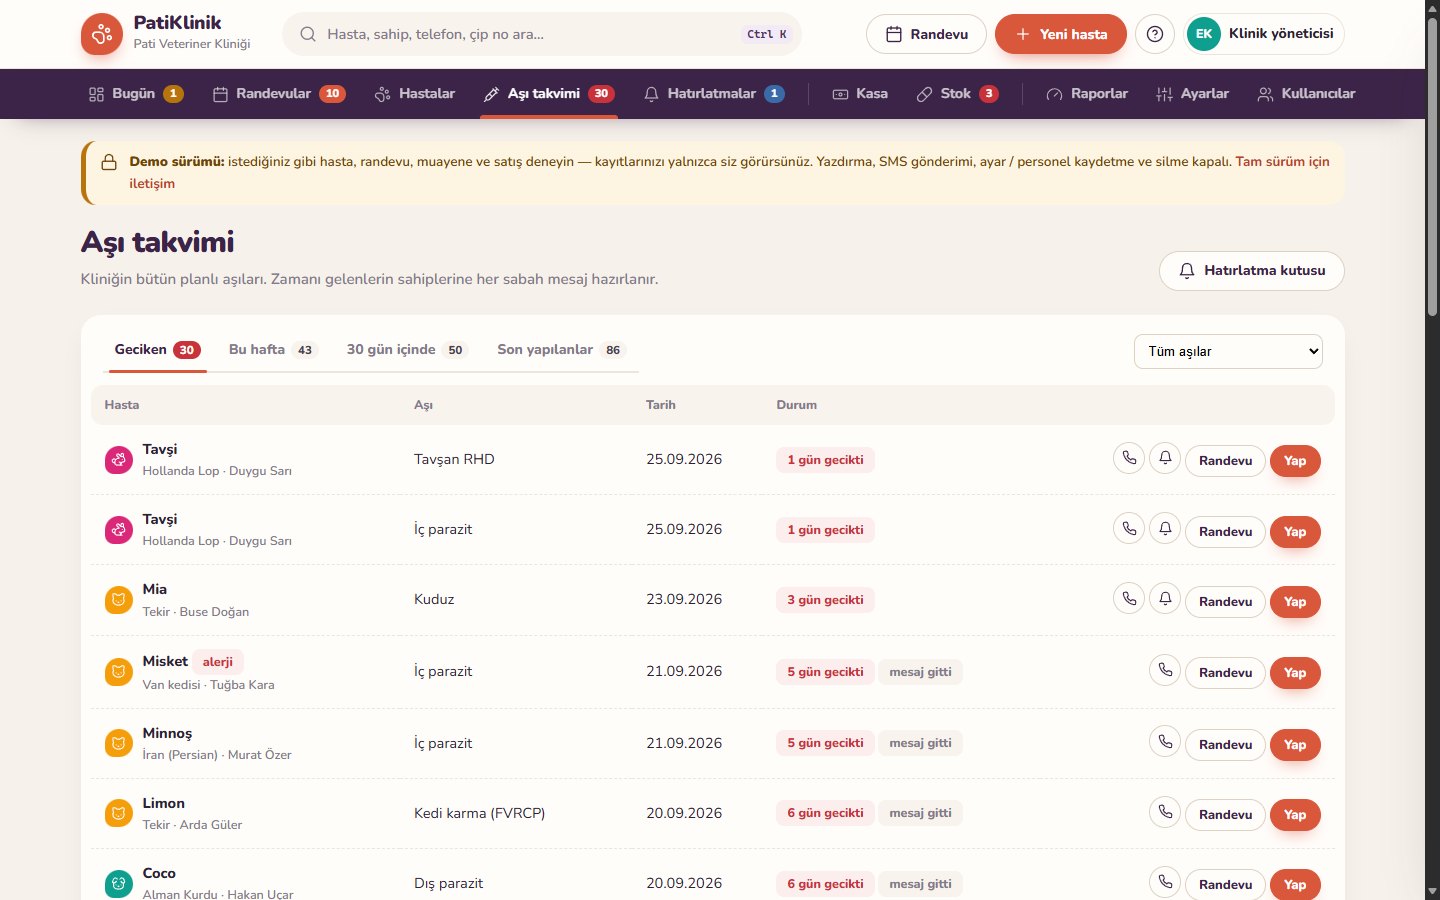Open the 30 gün içinde tab
The height and width of the screenshot is (900, 1440).
tap(406, 350)
